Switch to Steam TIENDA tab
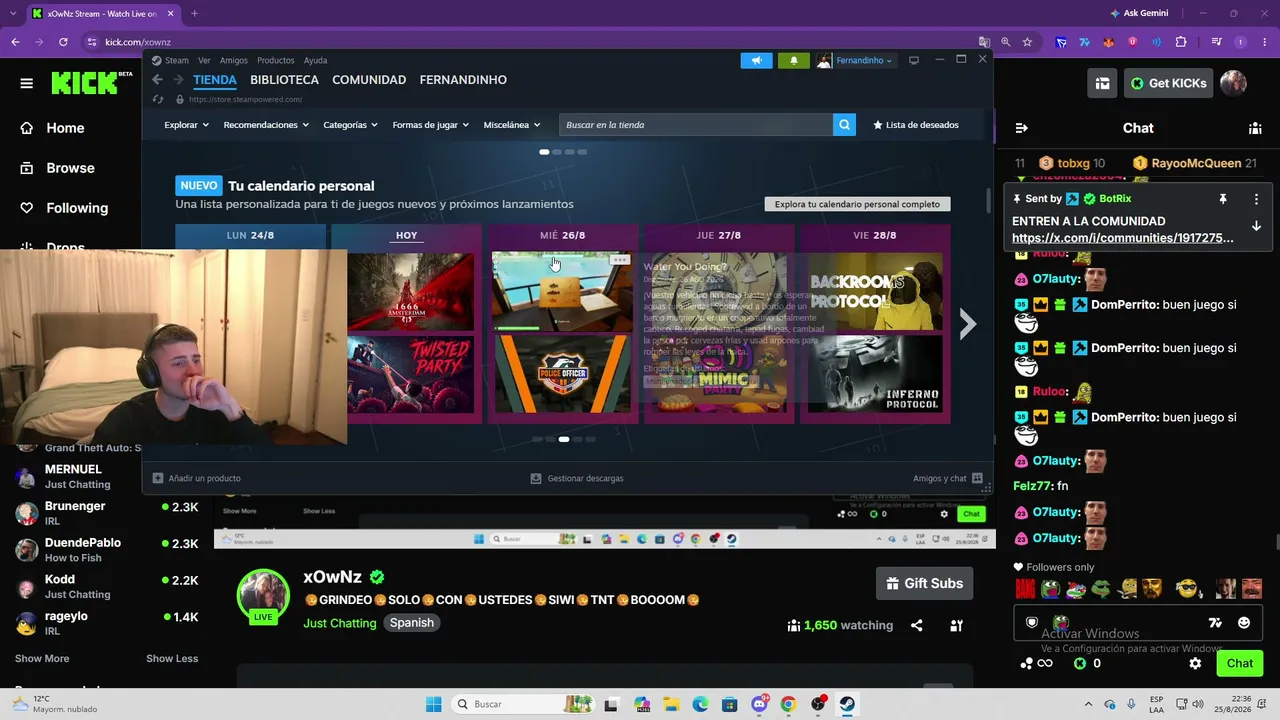Image resolution: width=1280 pixels, height=720 pixels. pyautogui.click(x=215, y=80)
